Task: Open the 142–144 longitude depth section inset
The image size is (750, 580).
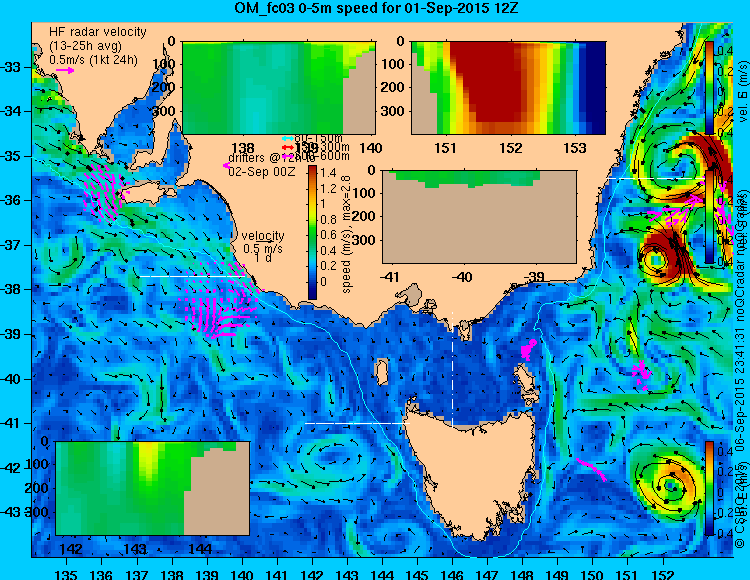Action: coord(153,488)
